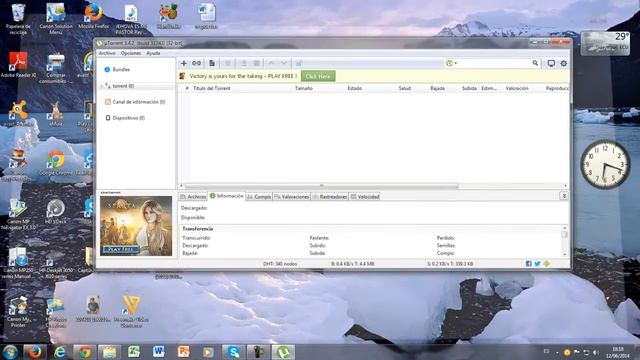Click the Start torrent toolbar icon
Viewport: 640px width, 360px height.
[x=244, y=63]
